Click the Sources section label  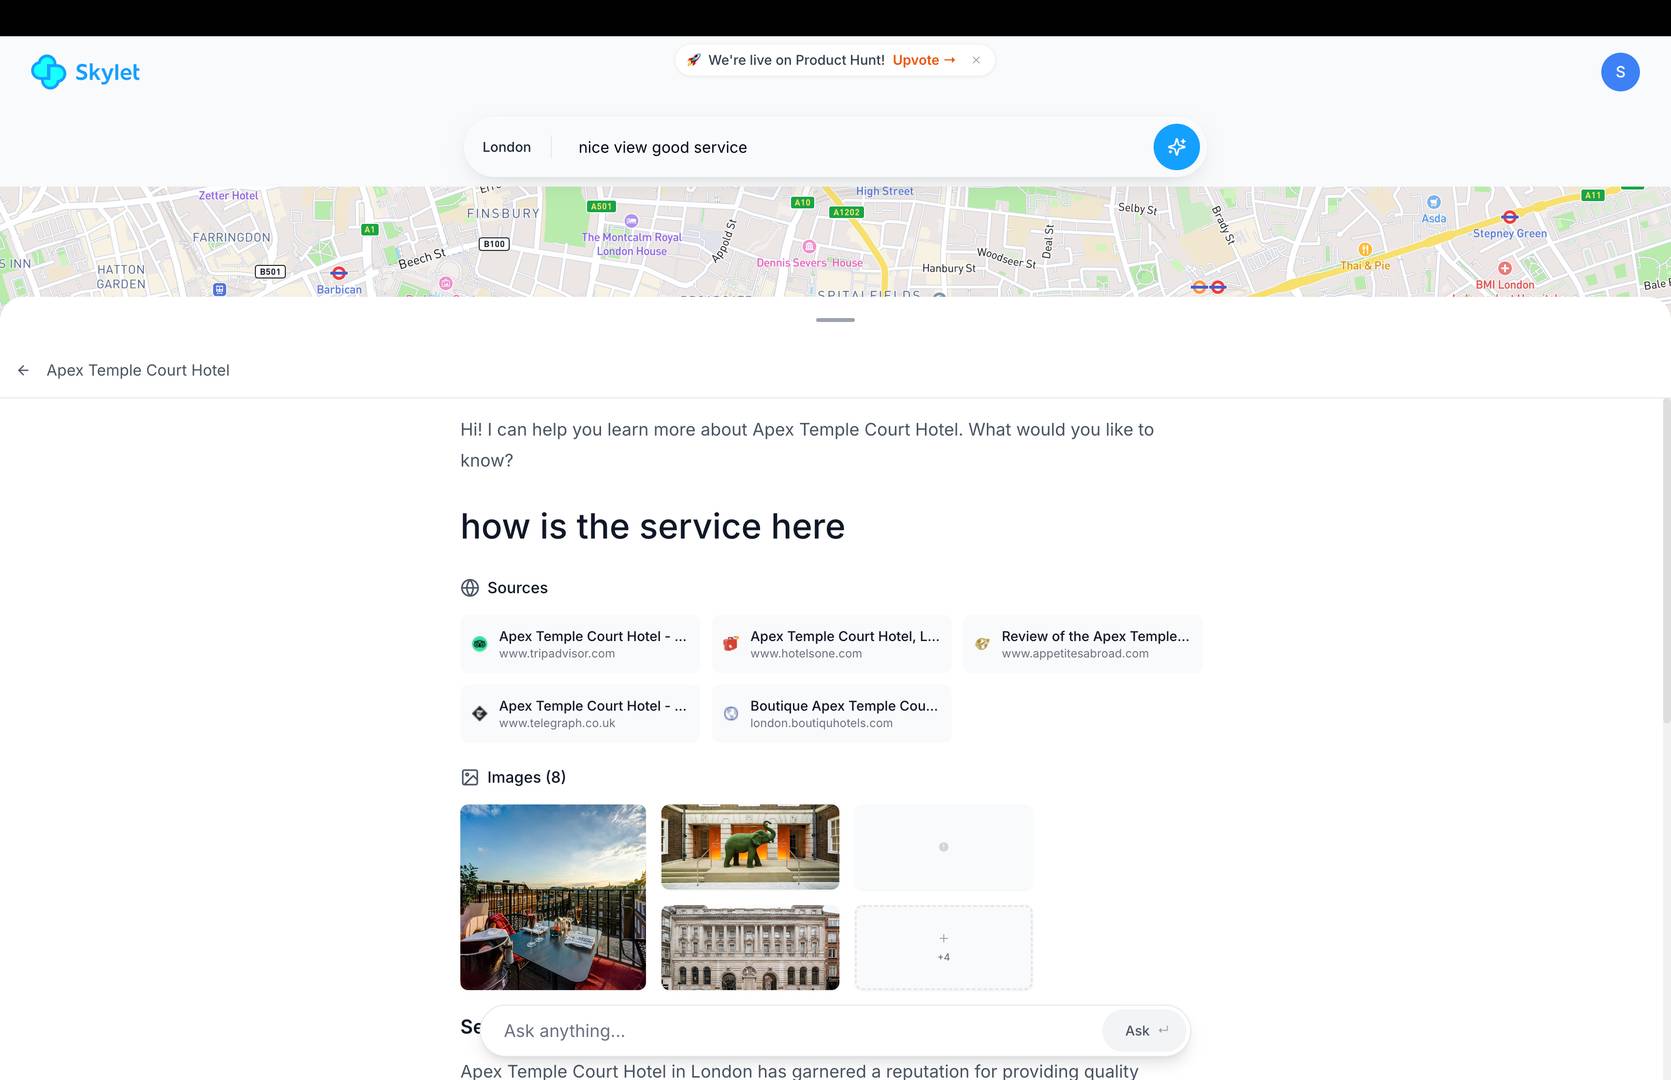click(517, 588)
